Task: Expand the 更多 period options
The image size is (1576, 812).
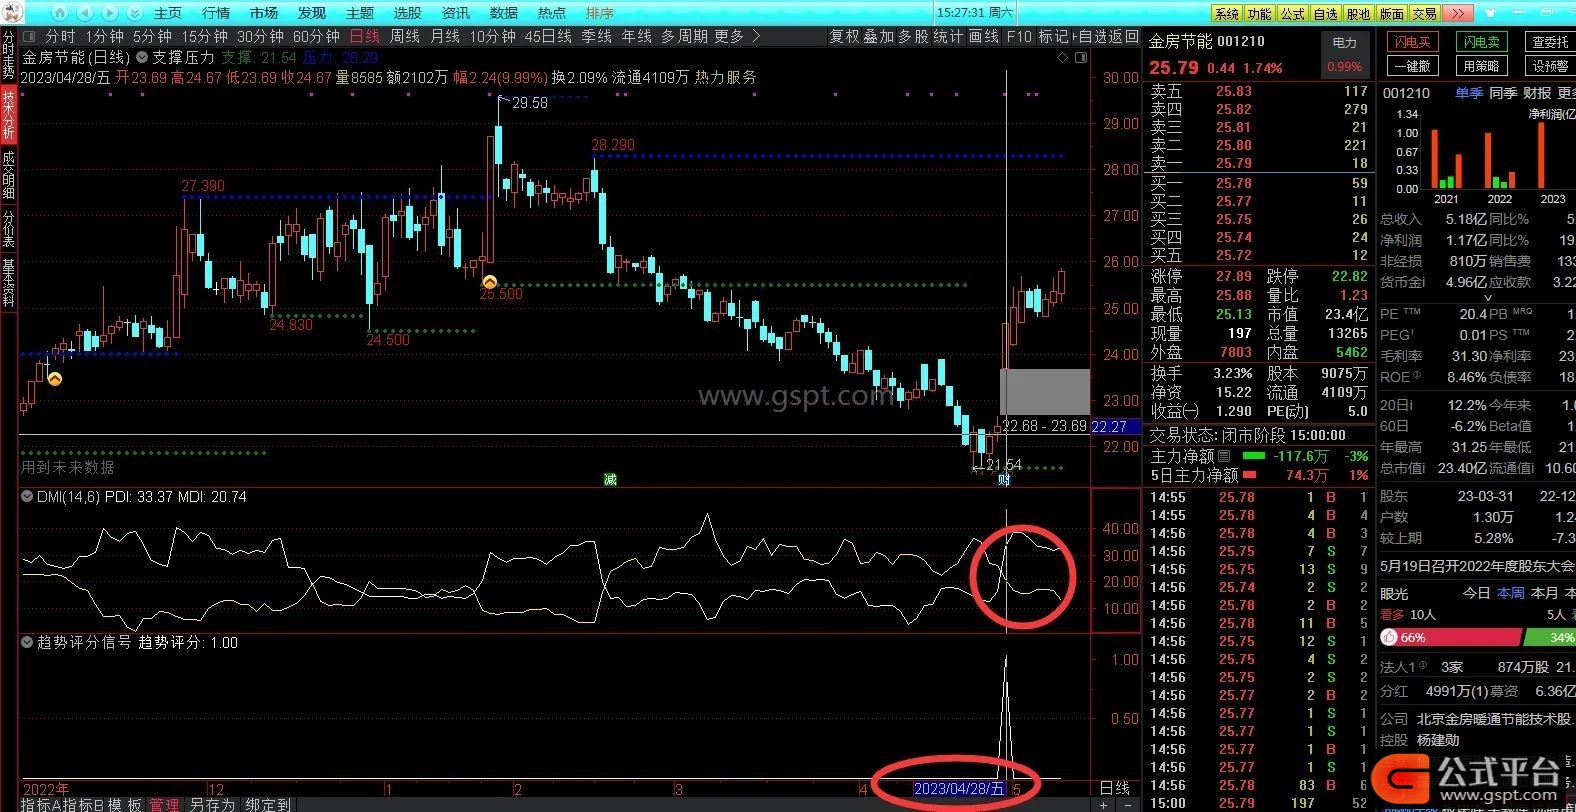Action: 729,36
